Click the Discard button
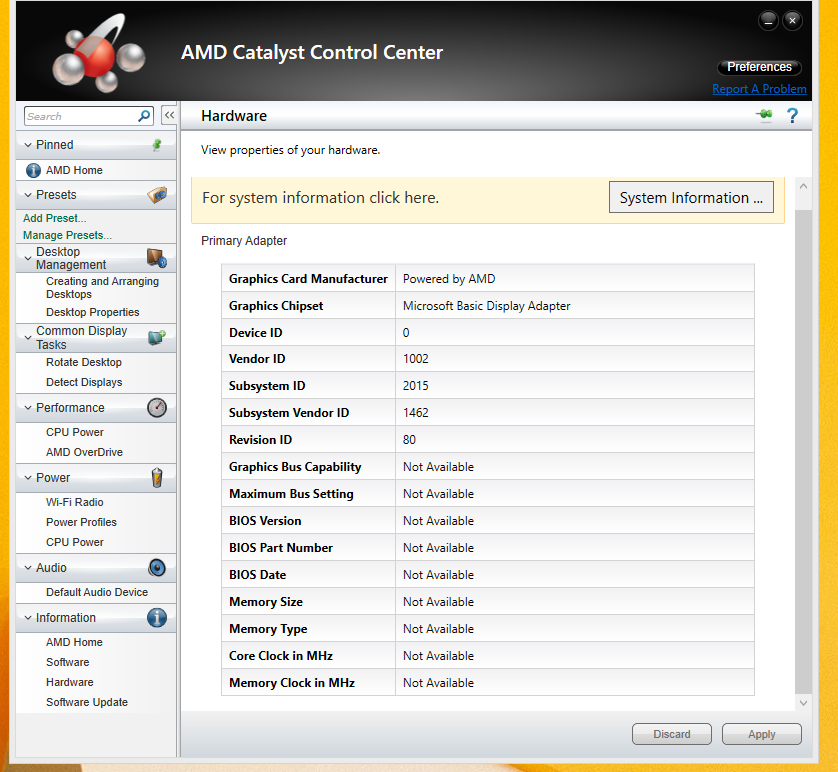 (672, 734)
